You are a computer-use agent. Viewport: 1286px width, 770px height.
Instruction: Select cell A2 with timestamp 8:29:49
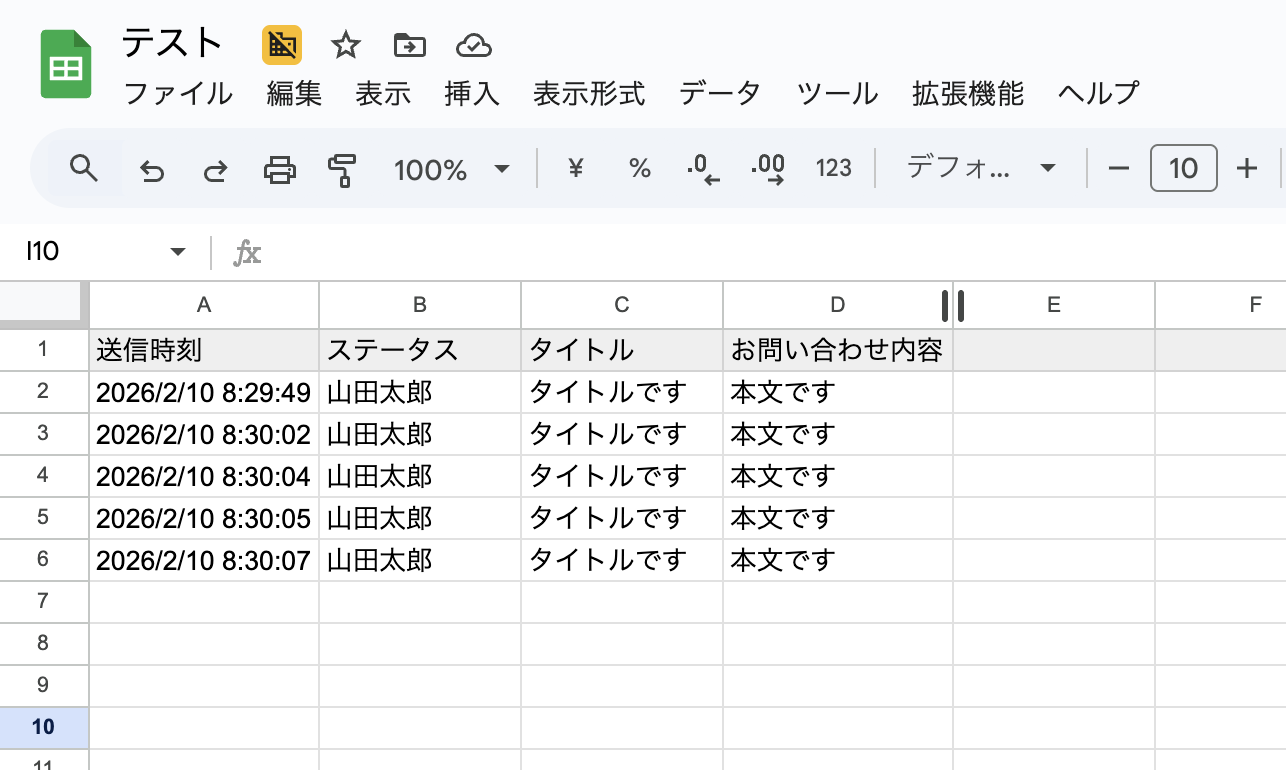pos(204,392)
